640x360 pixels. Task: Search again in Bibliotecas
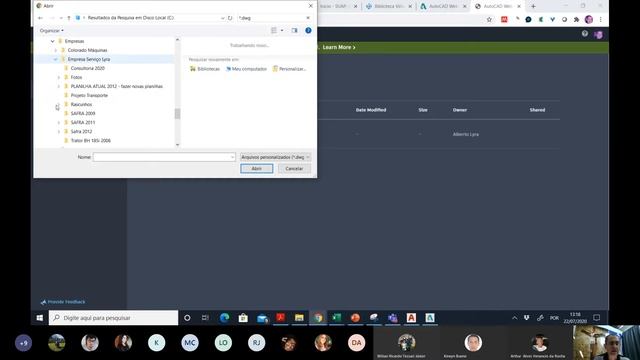[x=205, y=69]
